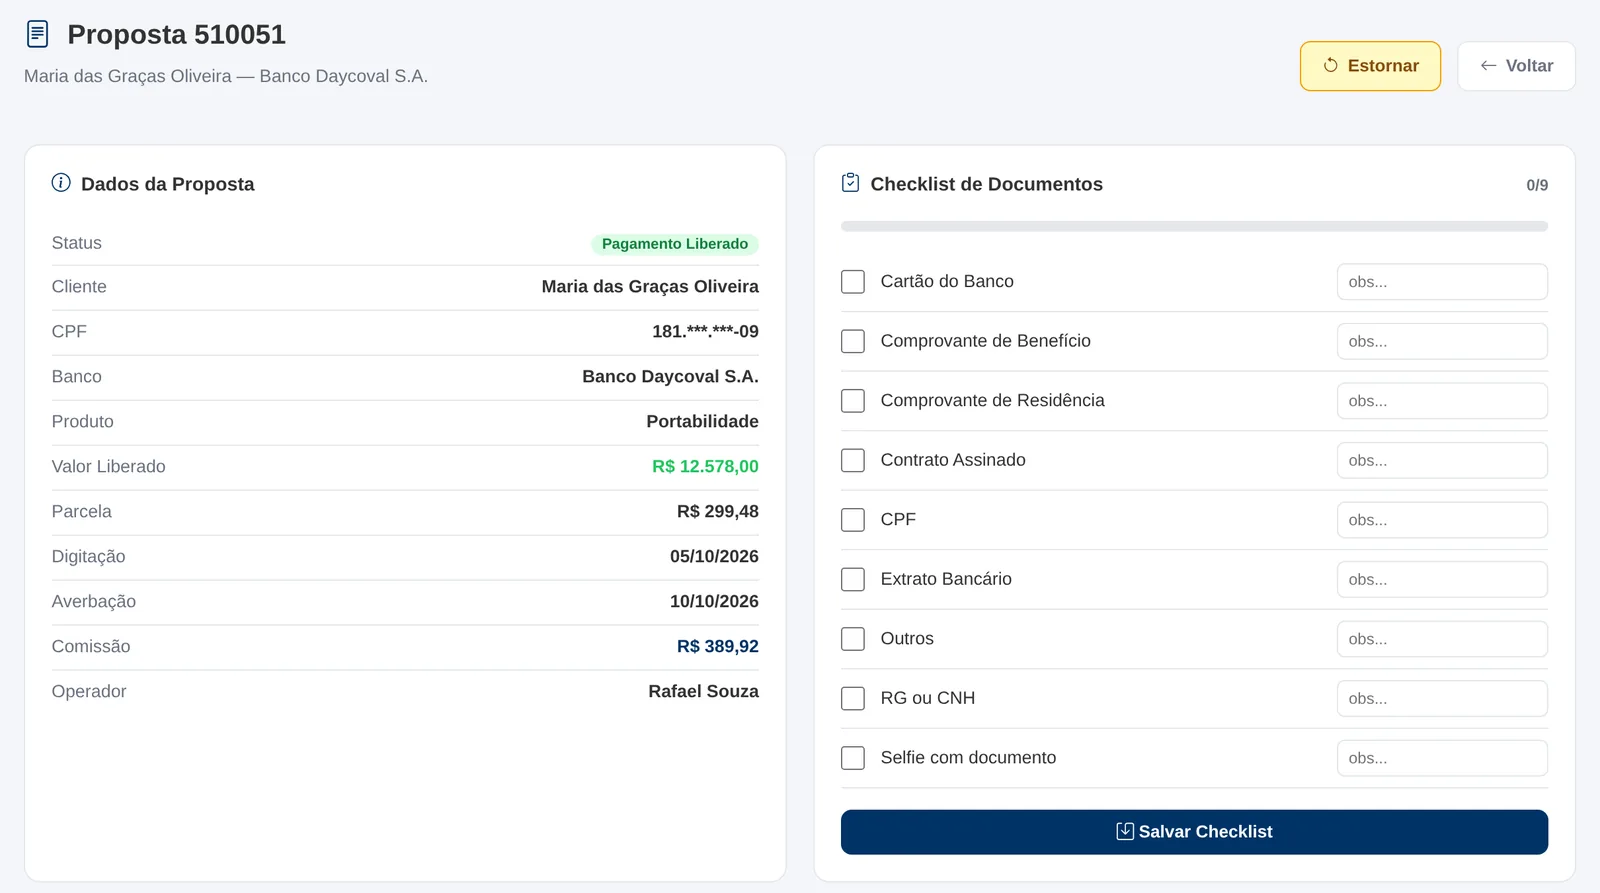The height and width of the screenshot is (893, 1600).
Task: Save with the Salvar Checklist button
Action: tap(1194, 832)
